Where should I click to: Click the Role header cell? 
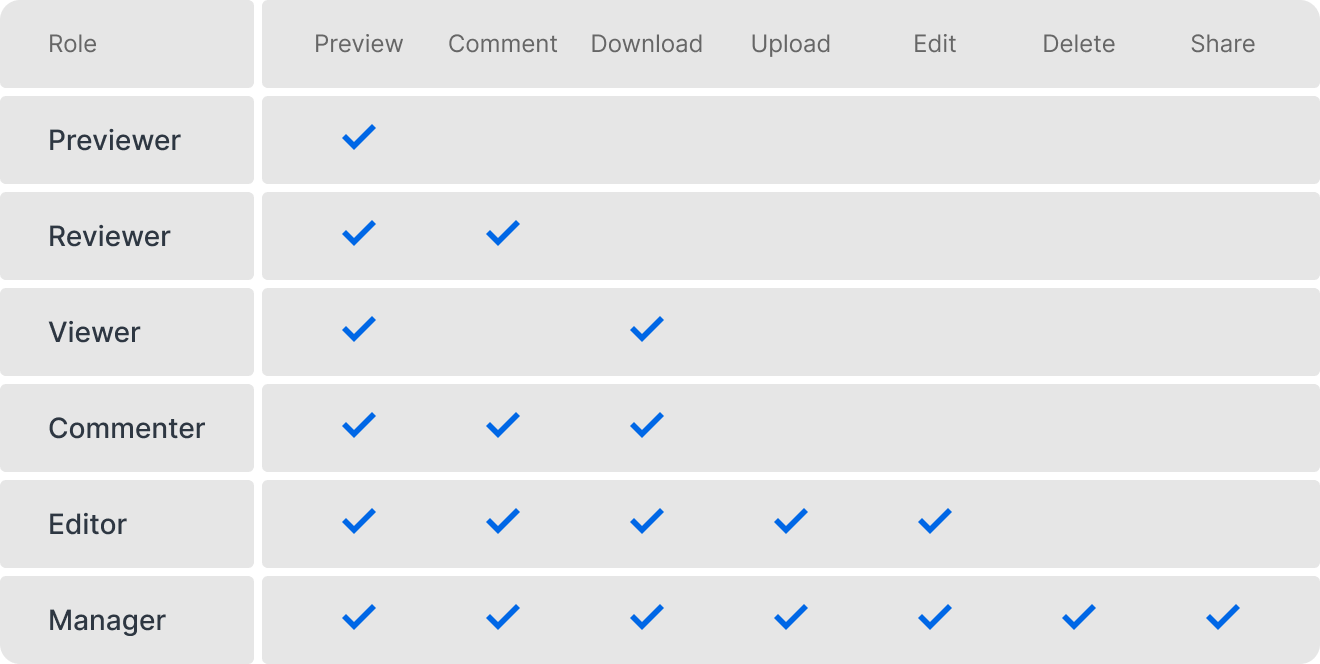pos(73,44)
